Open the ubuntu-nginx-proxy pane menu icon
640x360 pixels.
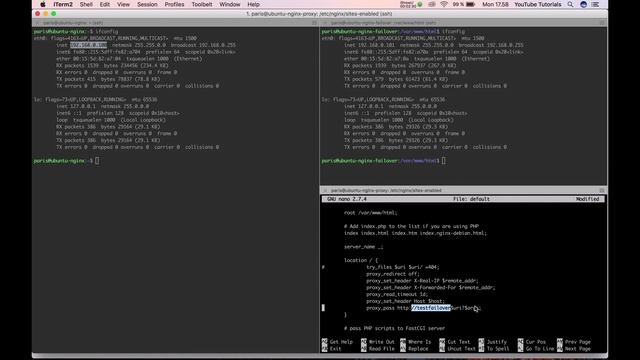(602, 190)
